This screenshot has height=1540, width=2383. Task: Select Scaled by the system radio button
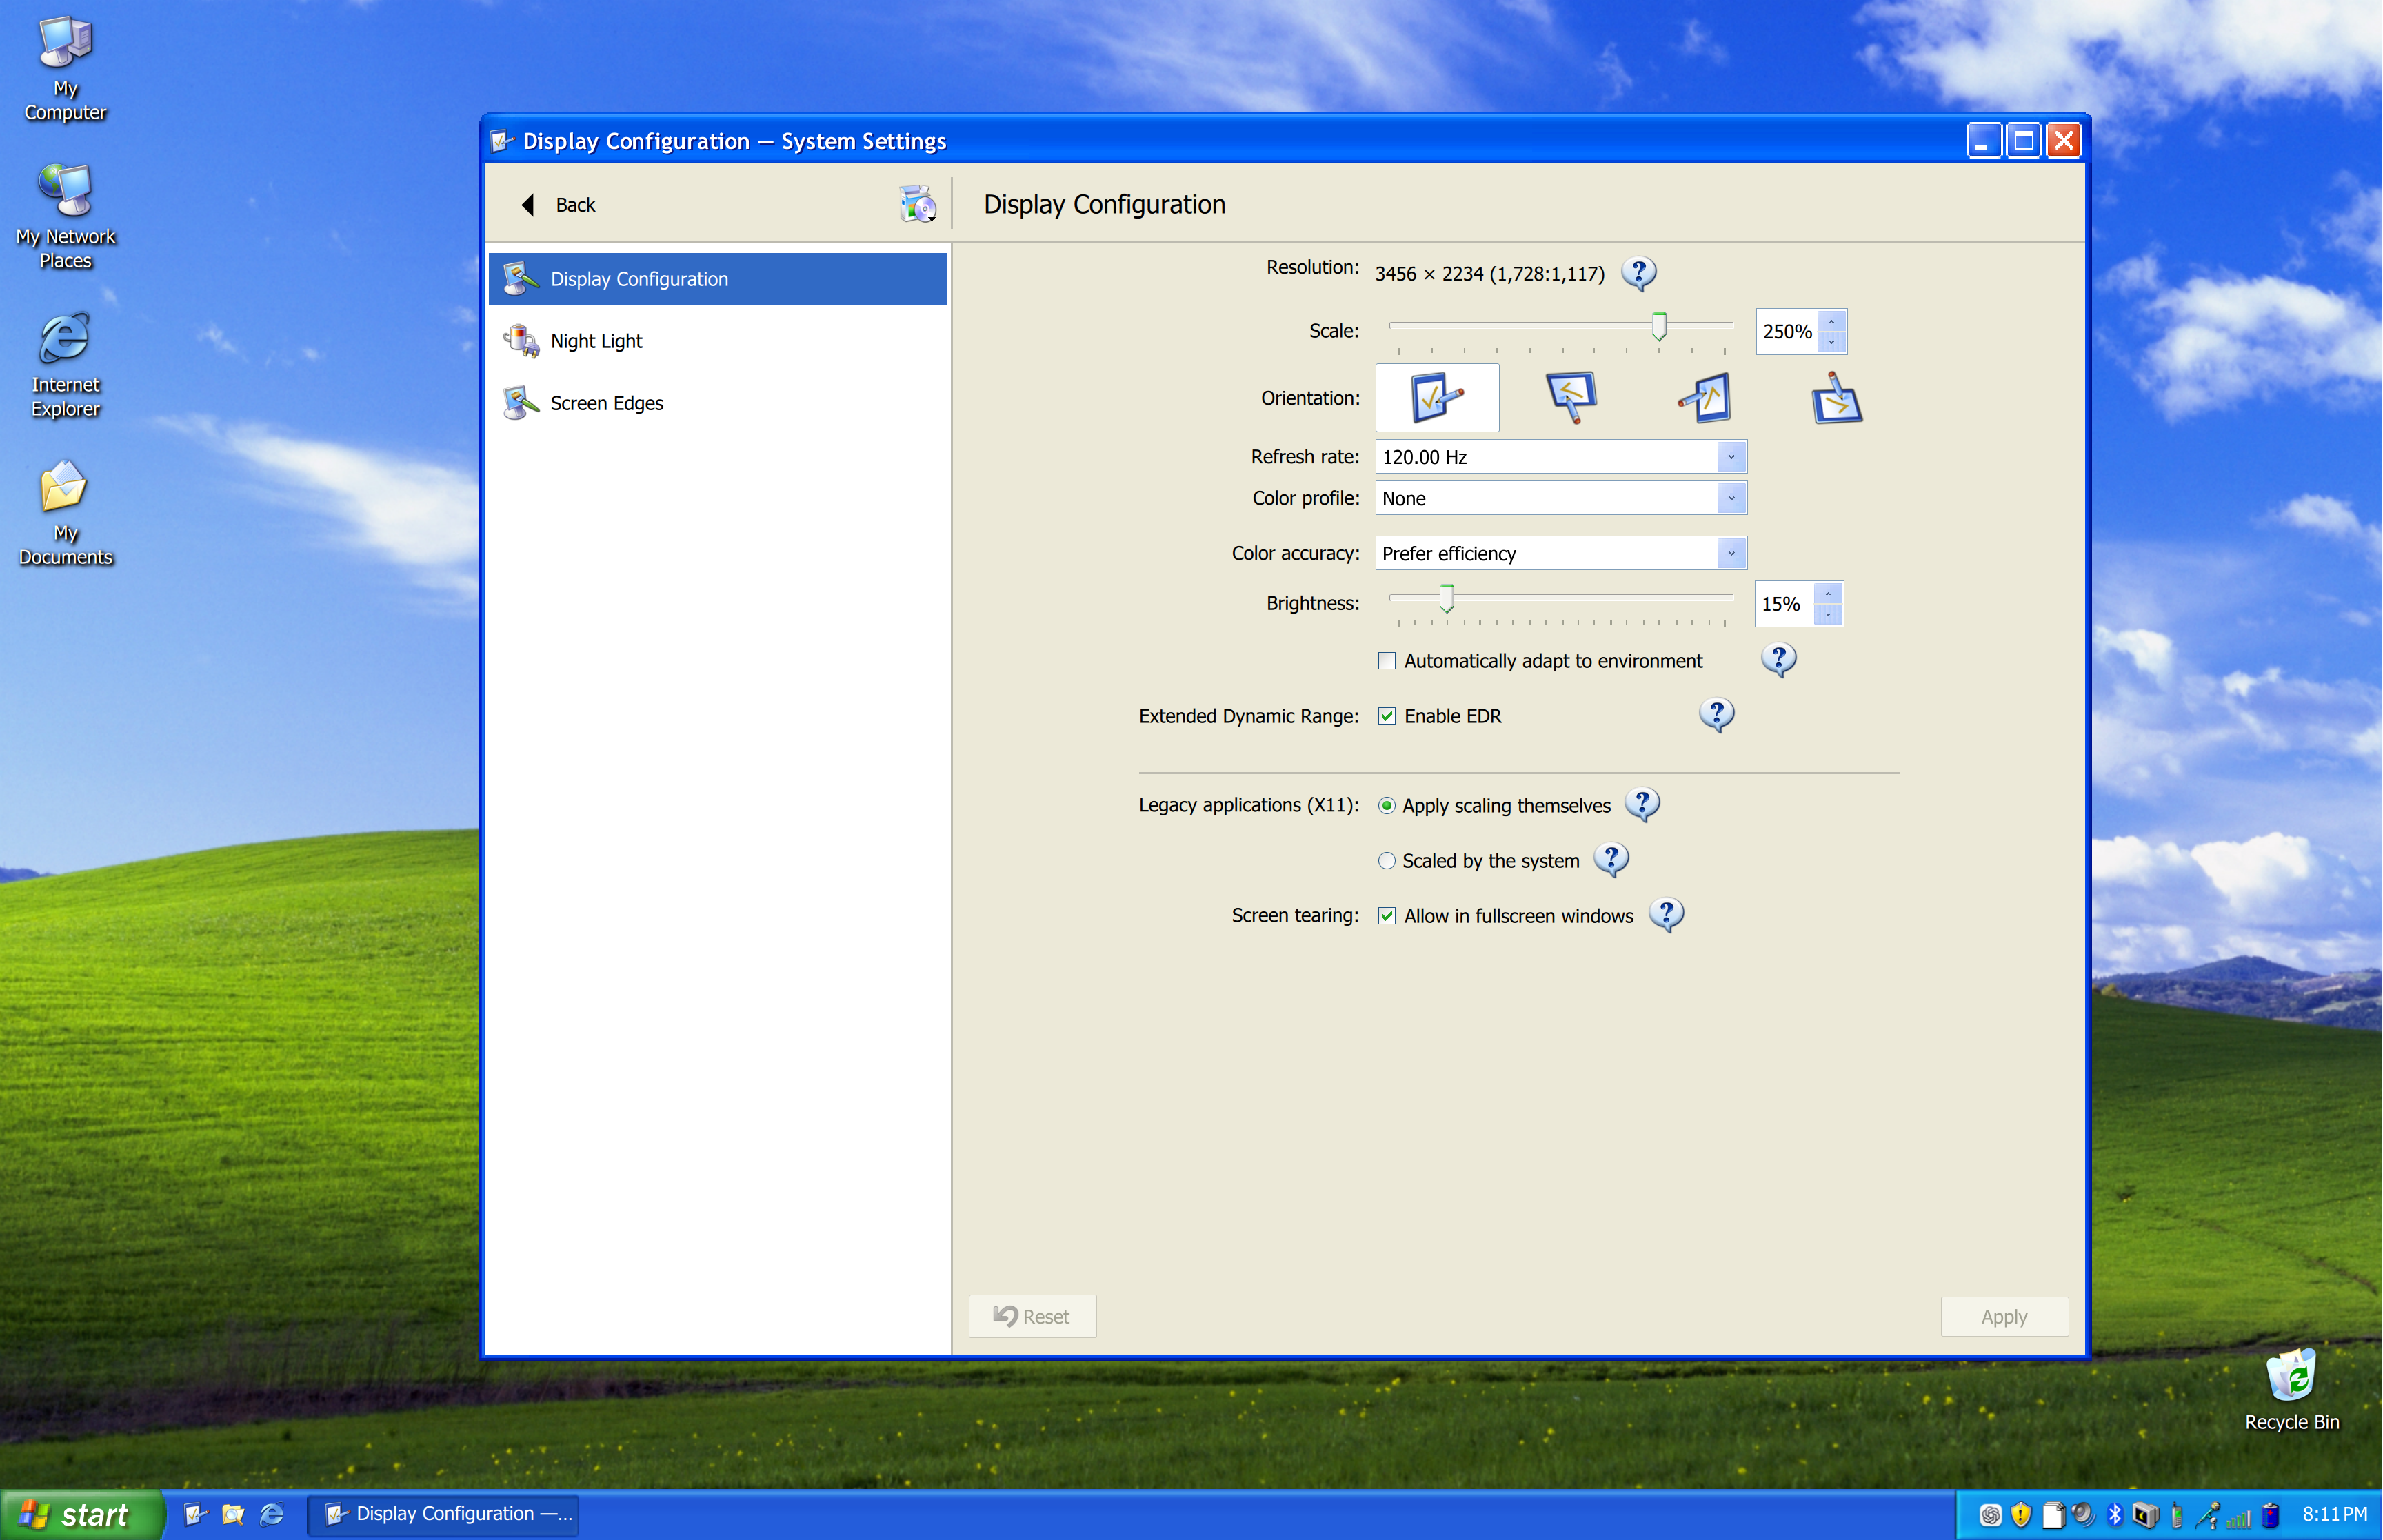pos(1386,861)
